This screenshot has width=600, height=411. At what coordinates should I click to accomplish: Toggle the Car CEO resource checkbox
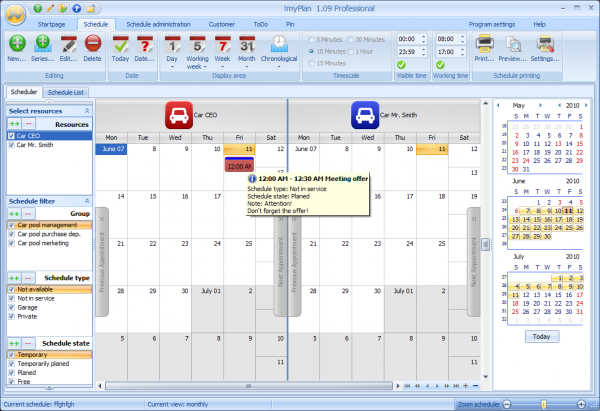pos(11,136)
